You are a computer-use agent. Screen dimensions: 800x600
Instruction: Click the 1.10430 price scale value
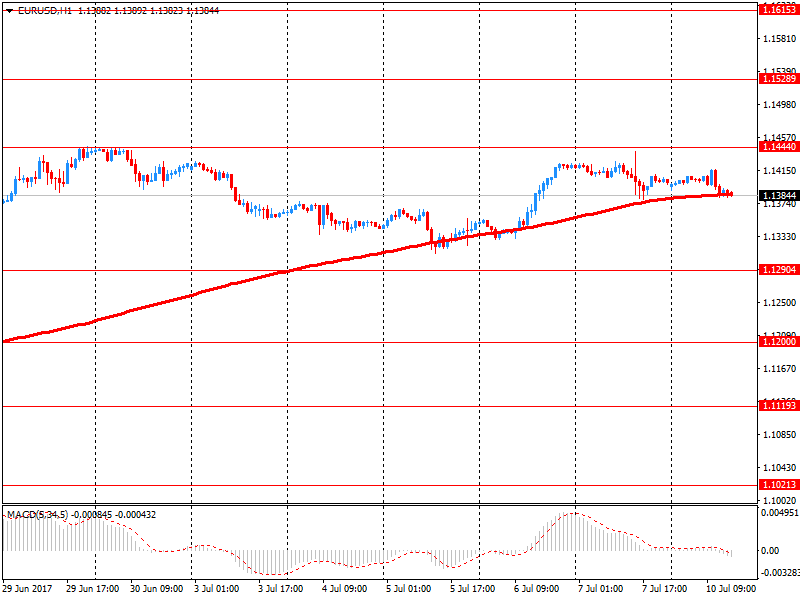pyautogui.click(x=780, y=467)
